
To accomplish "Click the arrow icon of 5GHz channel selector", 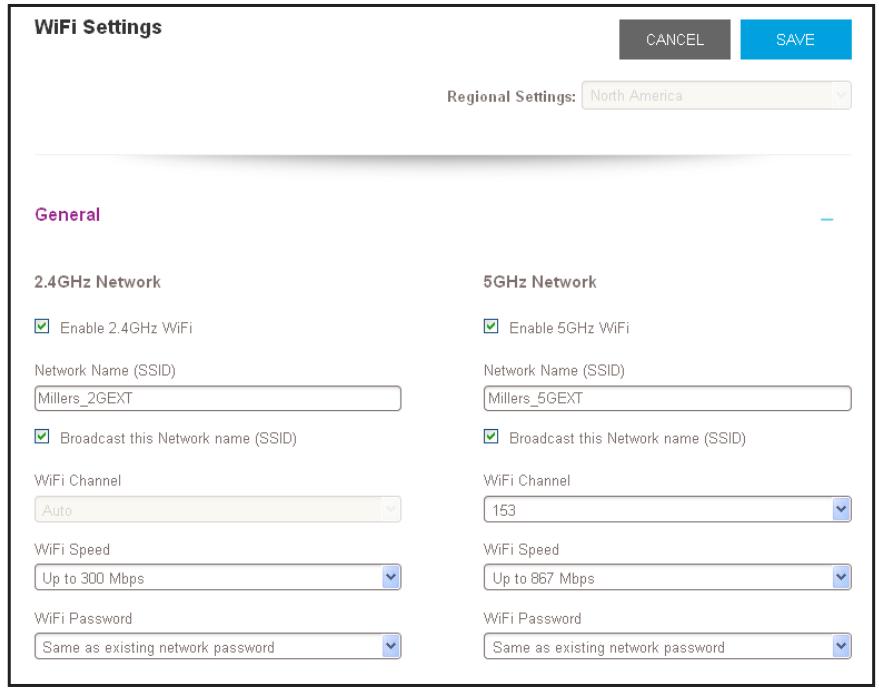I will (841, 510).
